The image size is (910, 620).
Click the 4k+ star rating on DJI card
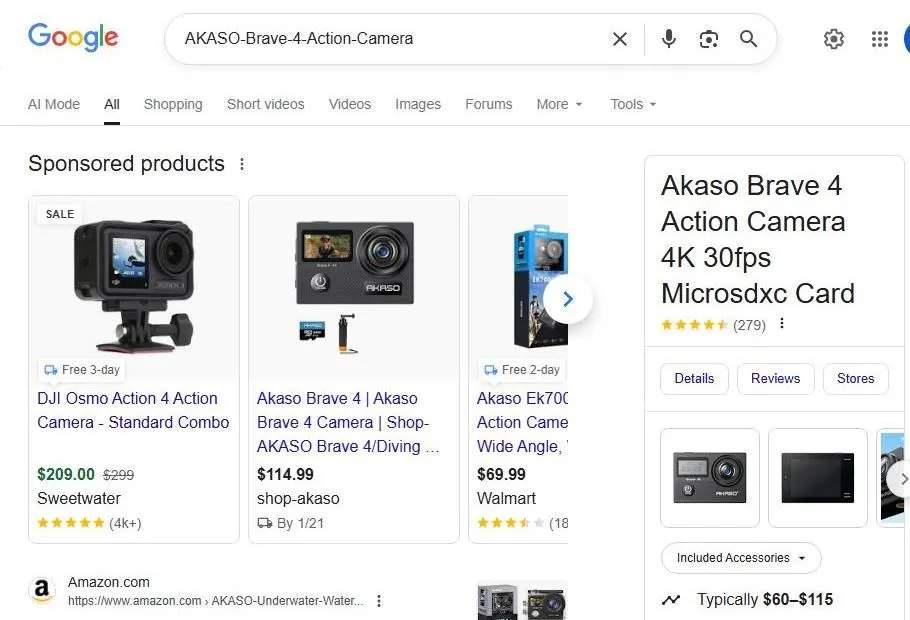89,523
